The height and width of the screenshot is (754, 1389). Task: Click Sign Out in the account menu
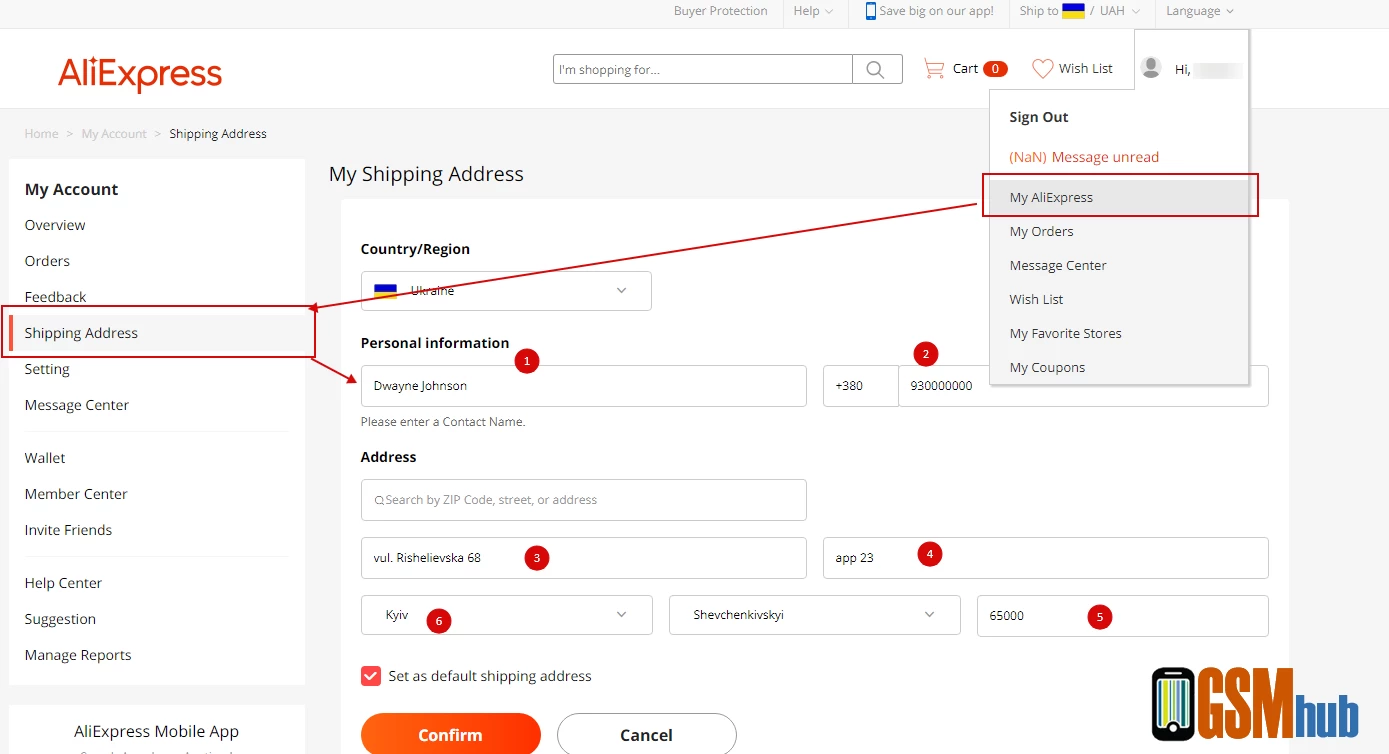[x=1038, y=117]
